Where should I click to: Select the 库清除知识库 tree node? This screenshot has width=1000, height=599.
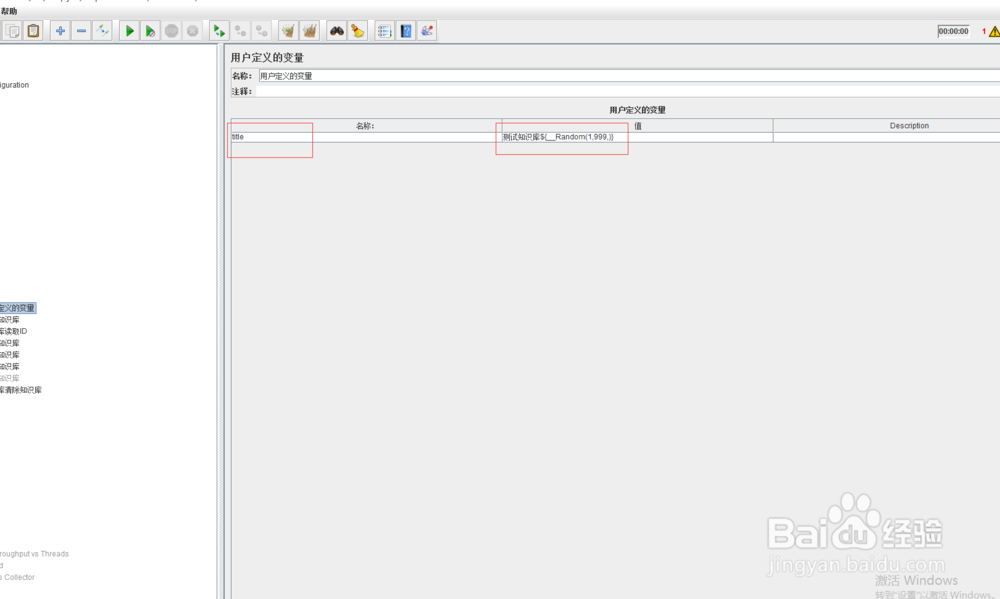pyautogui.click(x=20, y=390)
